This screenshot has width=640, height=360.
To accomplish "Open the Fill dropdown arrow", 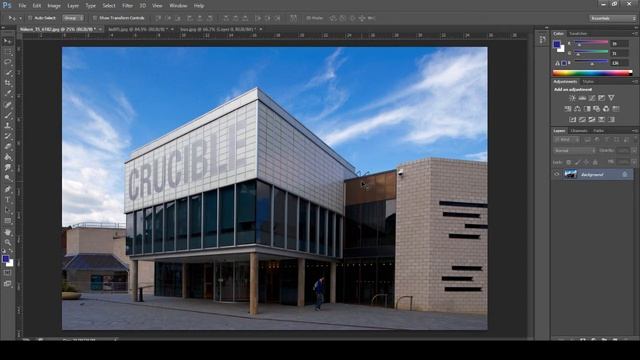I will click(x=634, y=162).
